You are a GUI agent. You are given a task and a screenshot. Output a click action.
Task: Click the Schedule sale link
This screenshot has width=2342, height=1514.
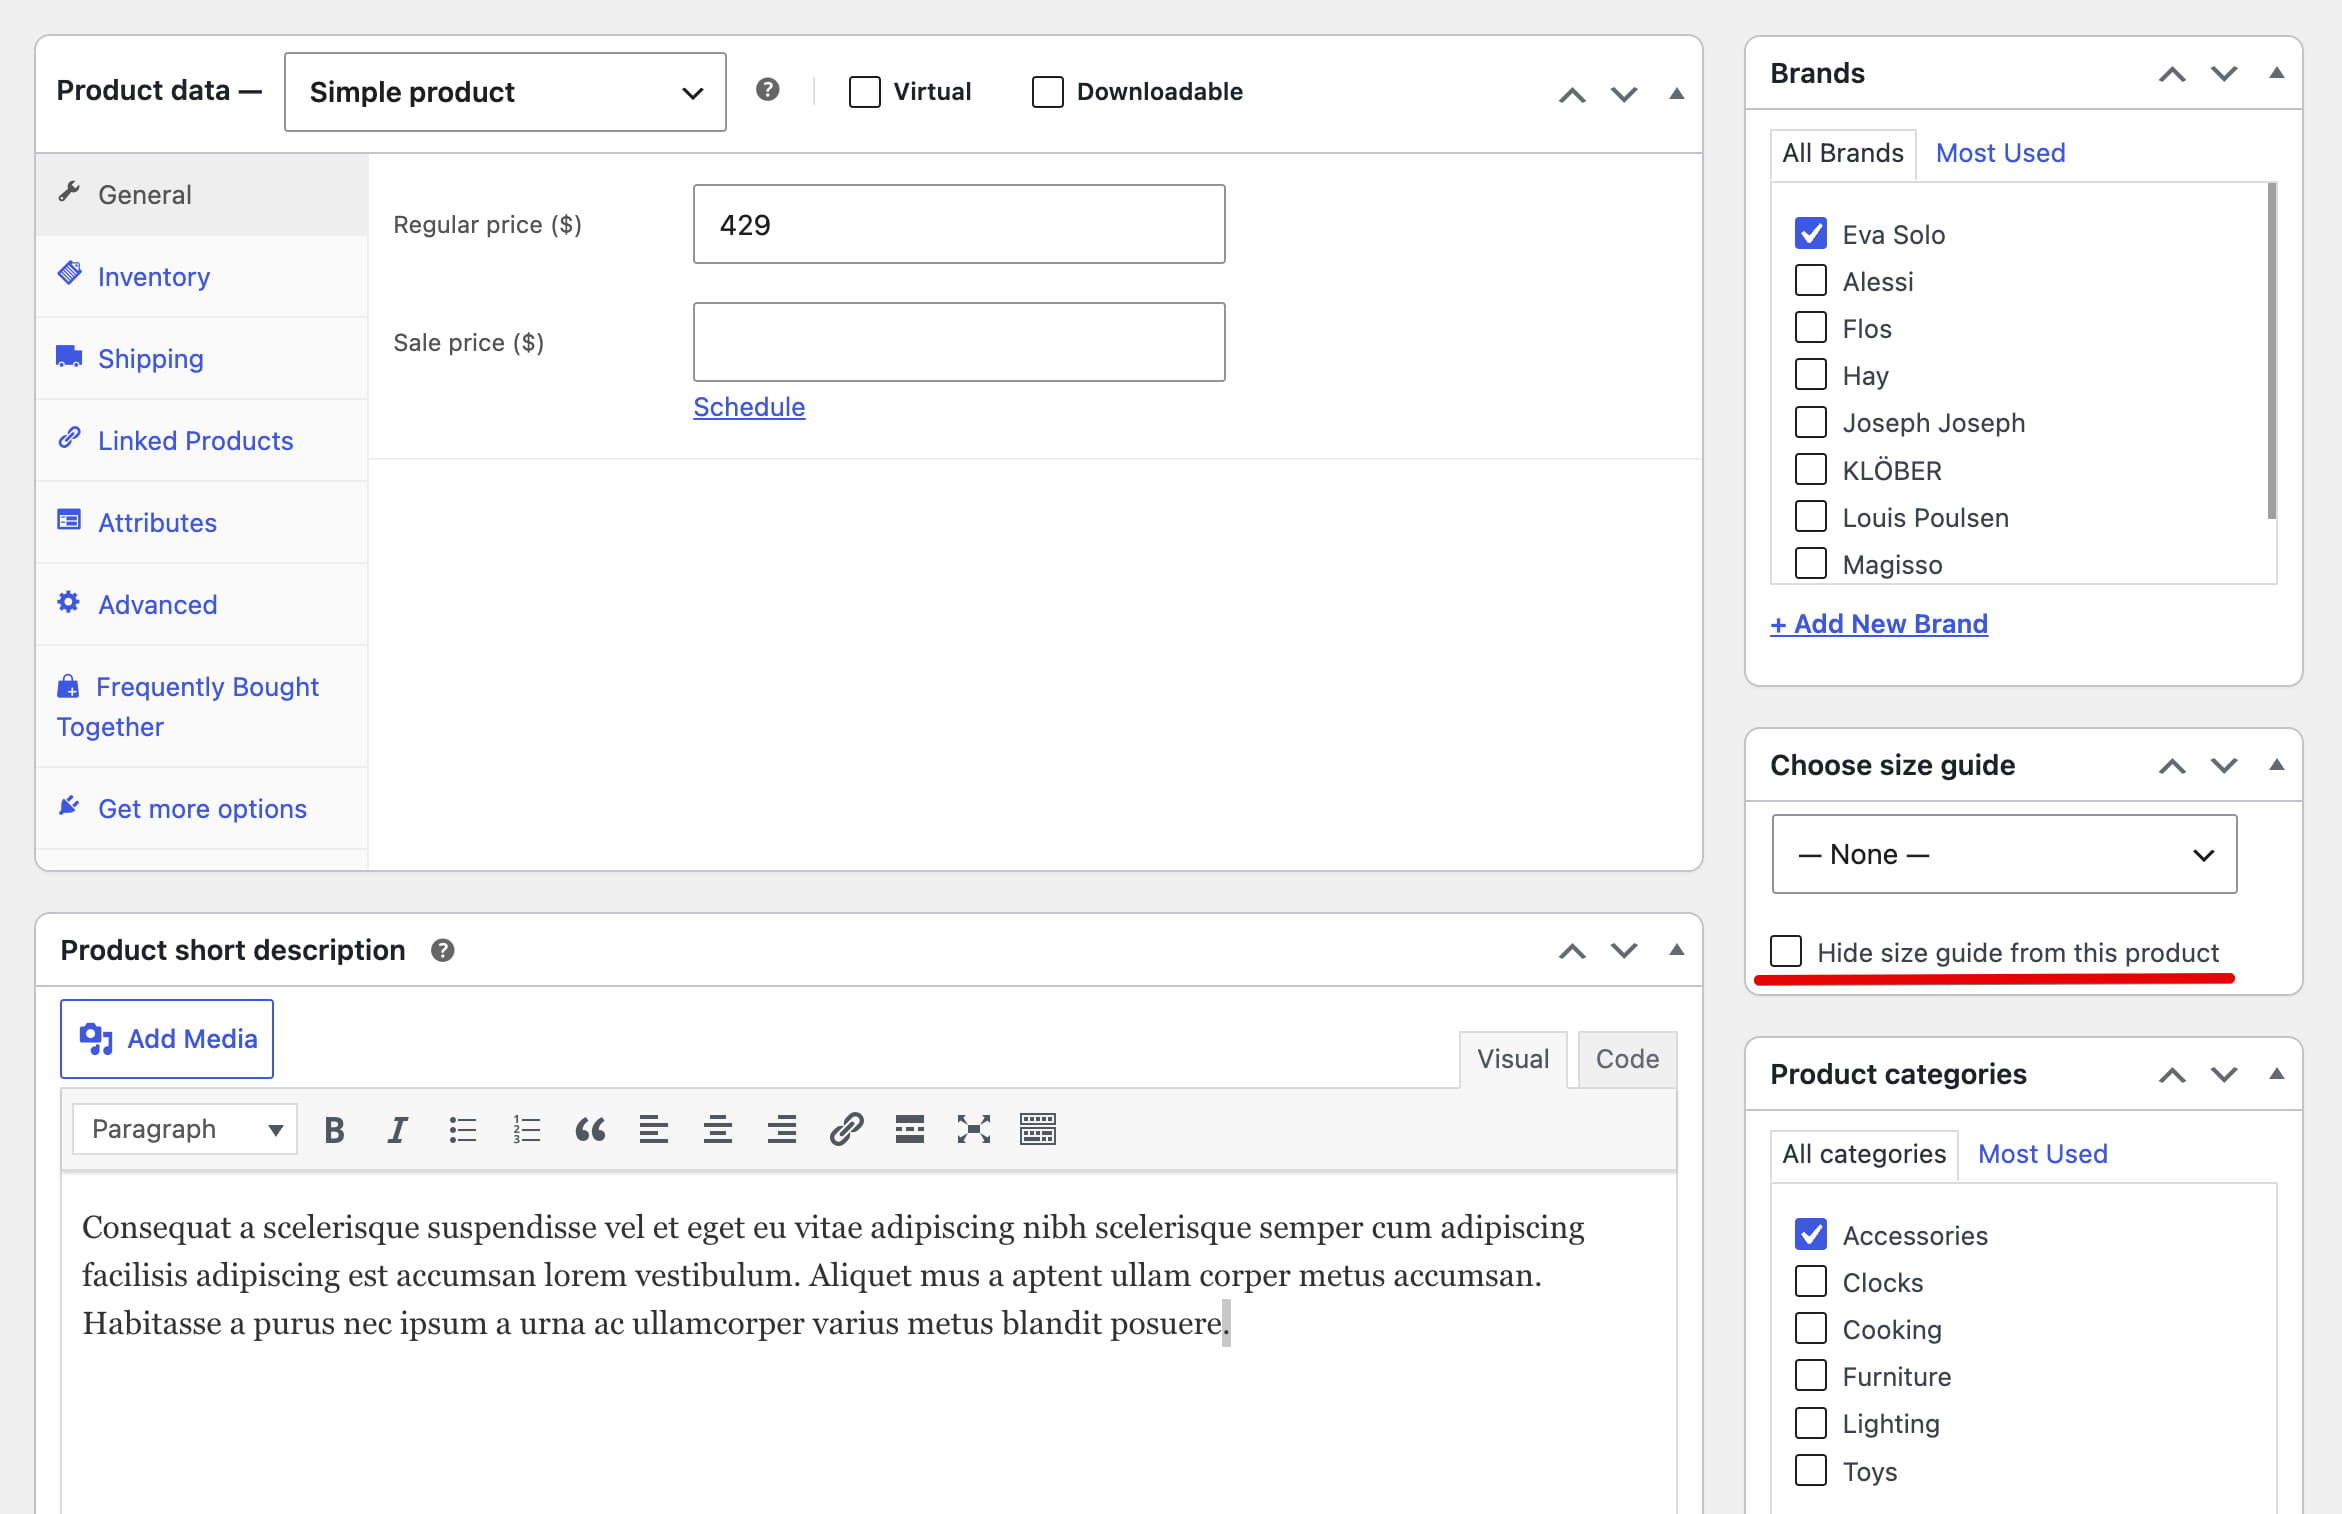749,407
